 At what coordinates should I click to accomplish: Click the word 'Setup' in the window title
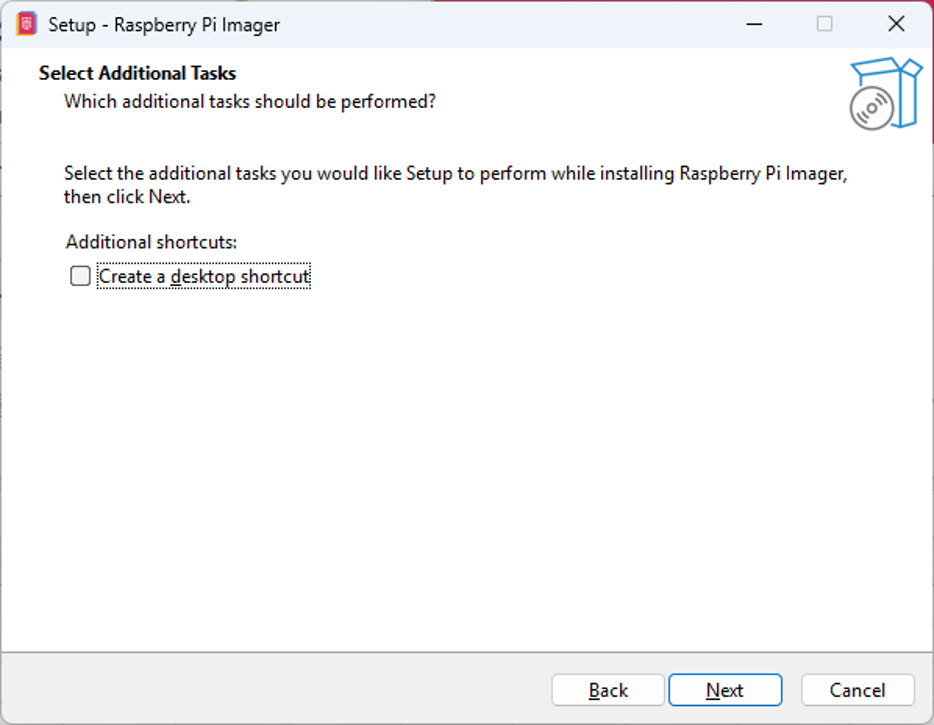click(x=72, y=25)
